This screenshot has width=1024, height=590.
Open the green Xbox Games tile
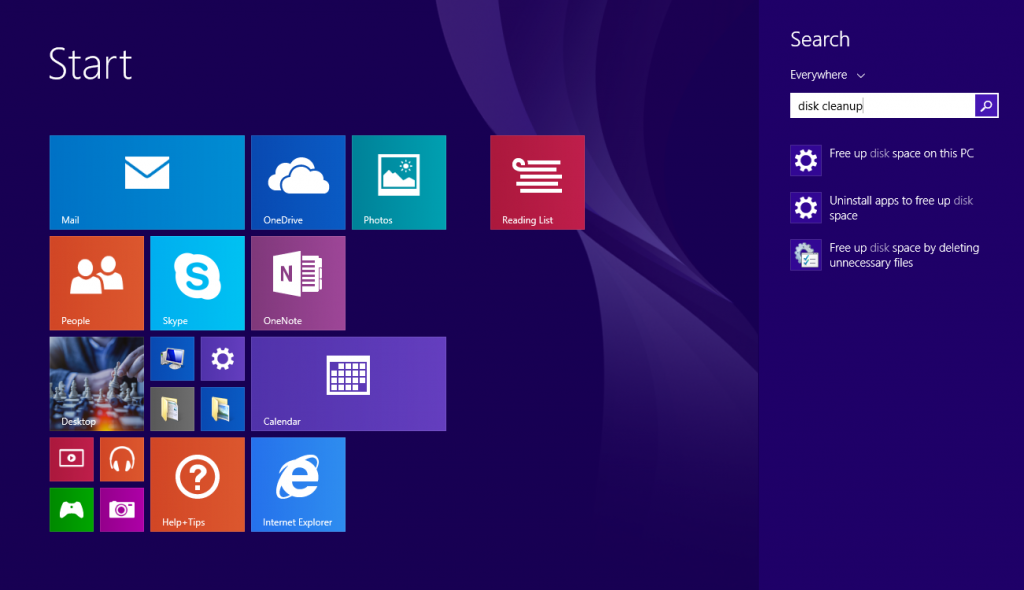(71, 510)
